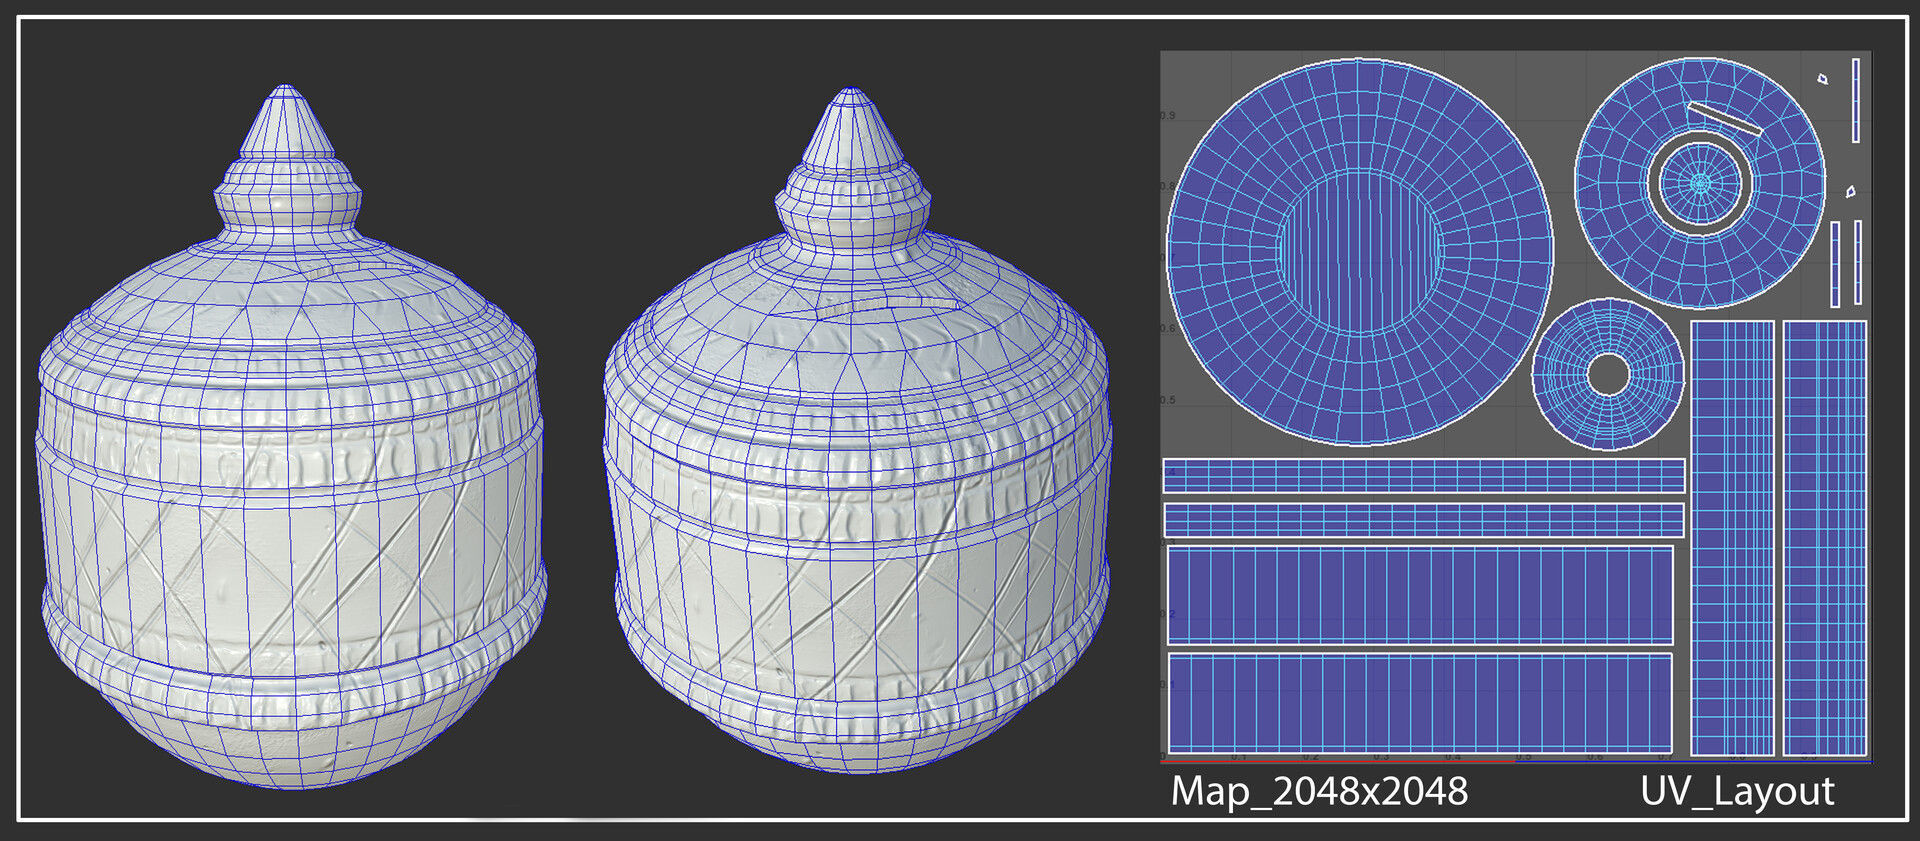Select the concentric-ring UV island with diagonal slot
This screenshot has height=841, width=1920.
(1701, 183)
